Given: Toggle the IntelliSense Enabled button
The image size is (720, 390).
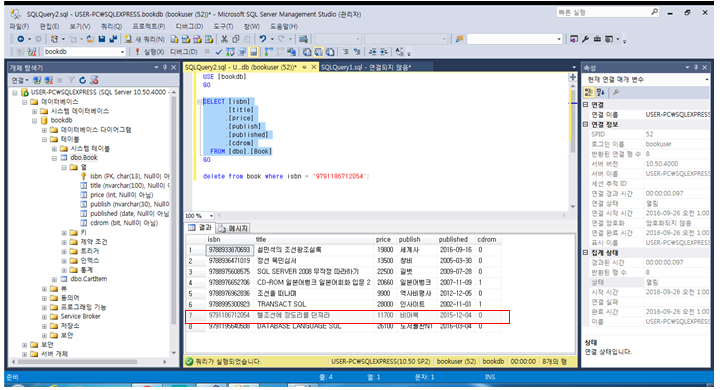Looking at the screenshot, I should point(253,51).
